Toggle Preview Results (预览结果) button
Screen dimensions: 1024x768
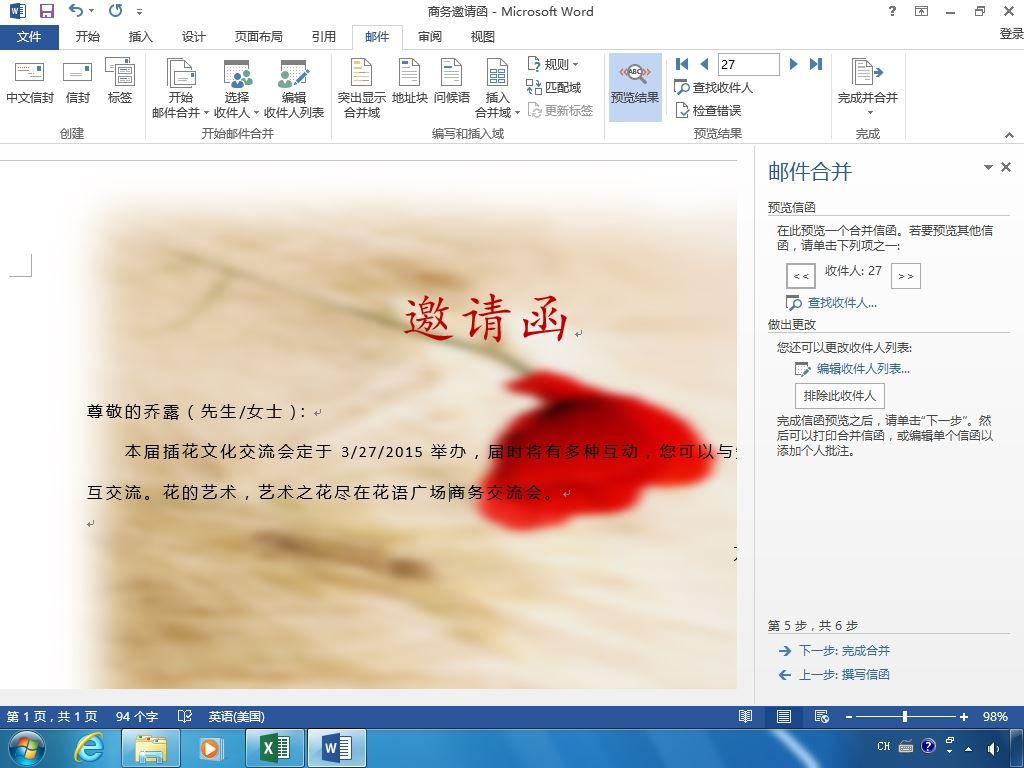(635, 87)
